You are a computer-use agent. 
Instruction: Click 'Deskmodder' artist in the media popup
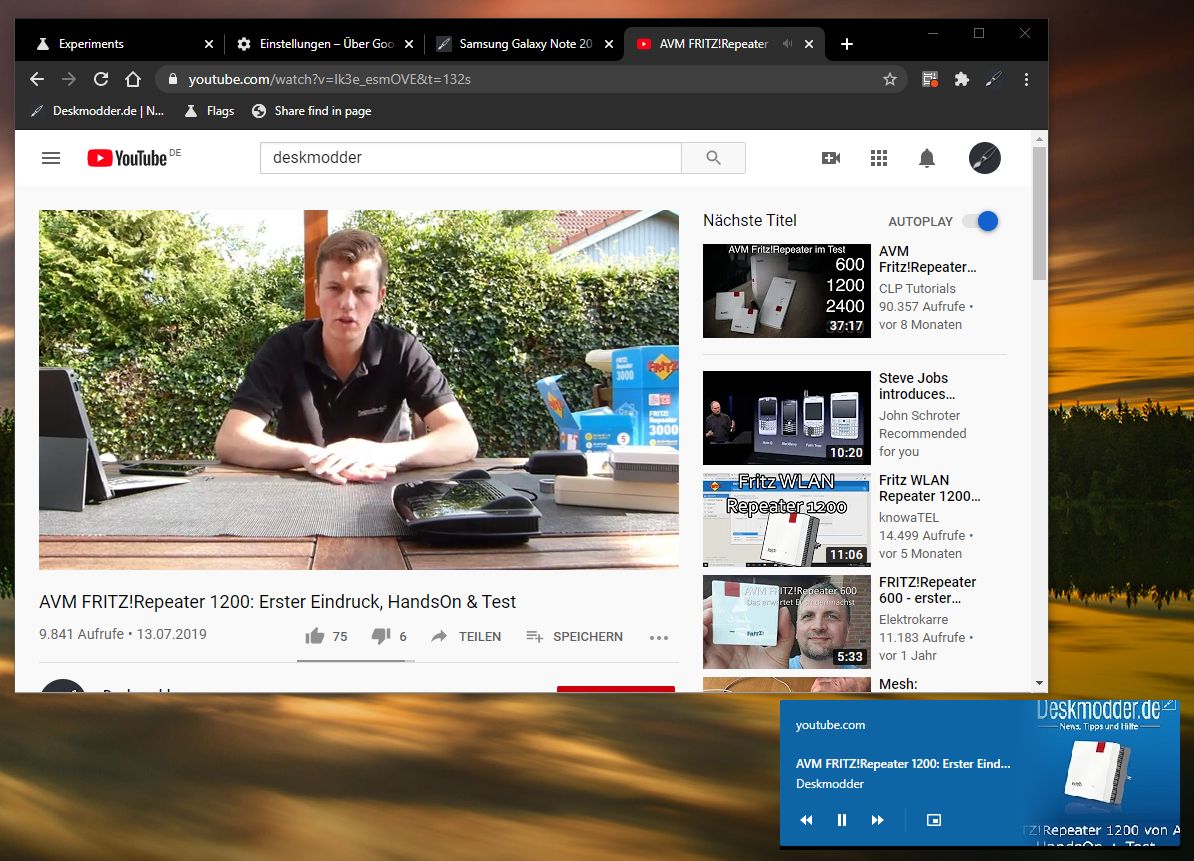pyautogui.click(x=830, y=783)
